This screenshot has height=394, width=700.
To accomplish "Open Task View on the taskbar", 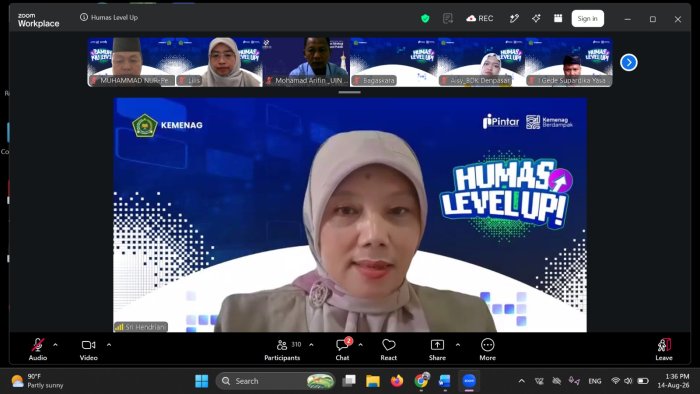I will pos(349,381).
